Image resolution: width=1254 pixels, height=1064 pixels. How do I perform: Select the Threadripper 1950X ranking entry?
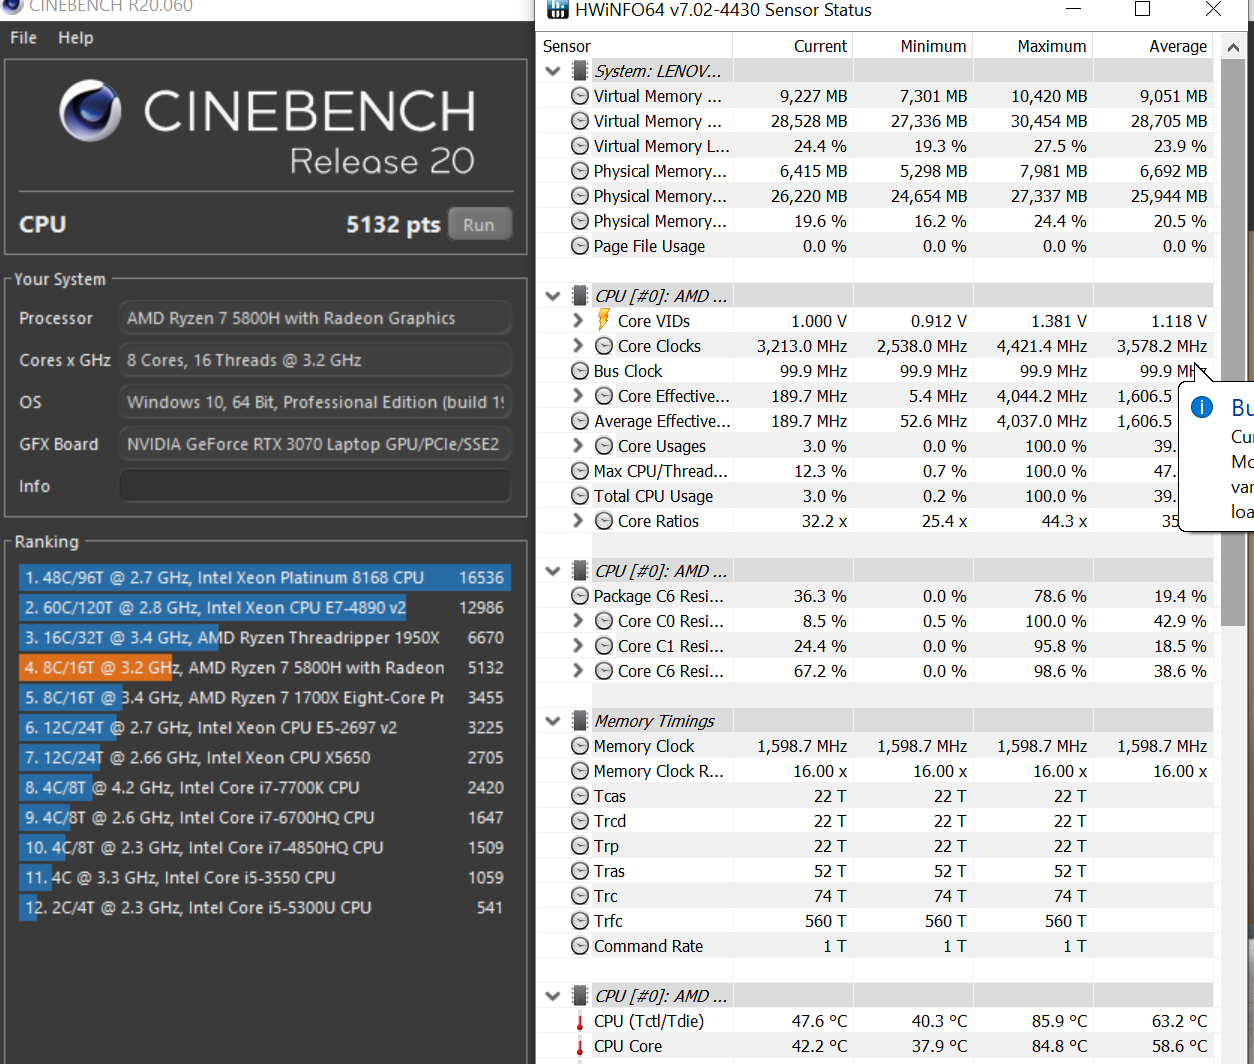pyautogui.click(x=265, y=637)
